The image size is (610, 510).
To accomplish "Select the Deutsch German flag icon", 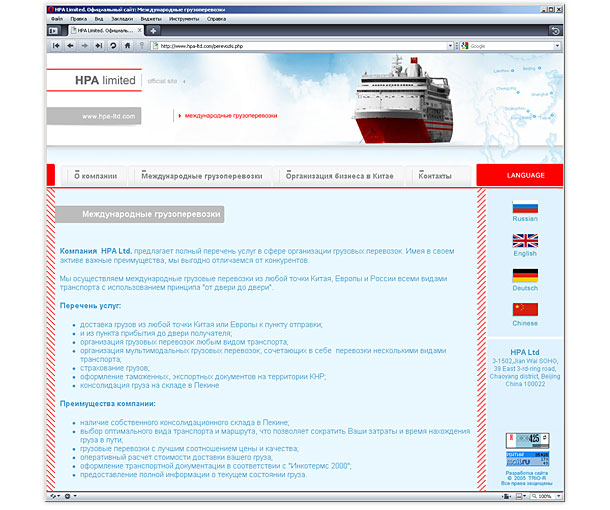I will tap(525, 275).
